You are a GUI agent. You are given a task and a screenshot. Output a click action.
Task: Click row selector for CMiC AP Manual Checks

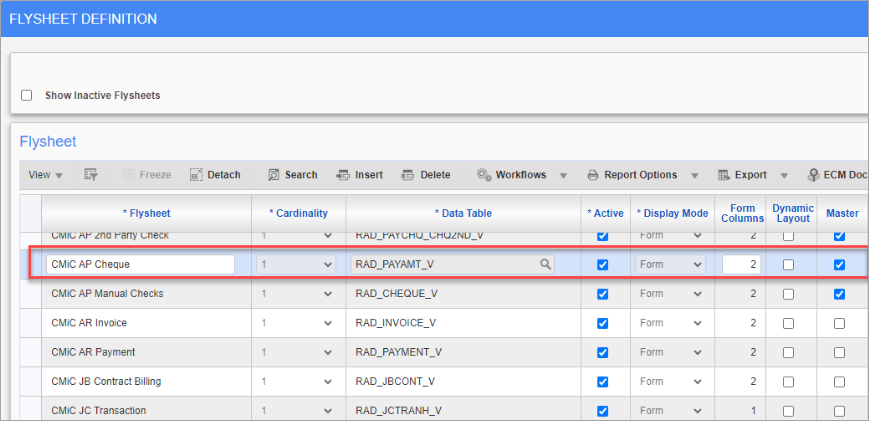point(30,294)
